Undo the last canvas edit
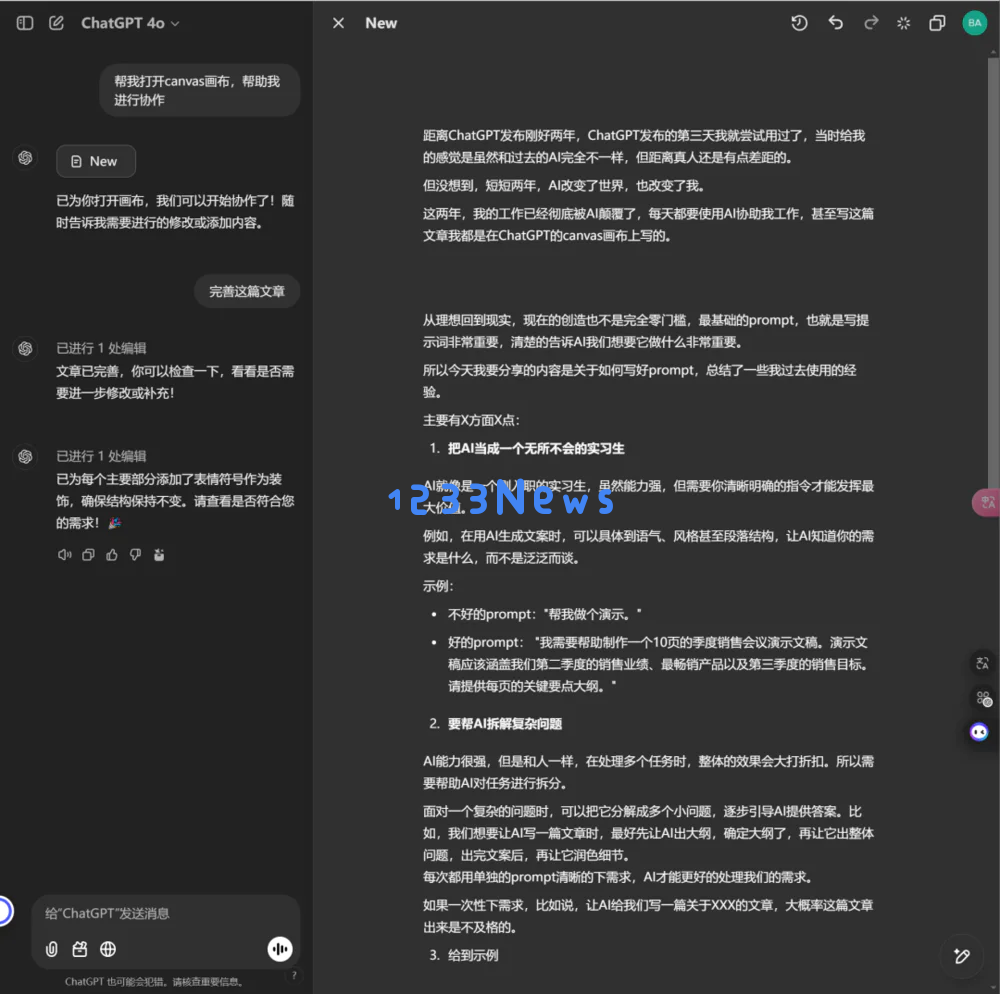Screen dimensions: 1000x994 coord(835,24)
